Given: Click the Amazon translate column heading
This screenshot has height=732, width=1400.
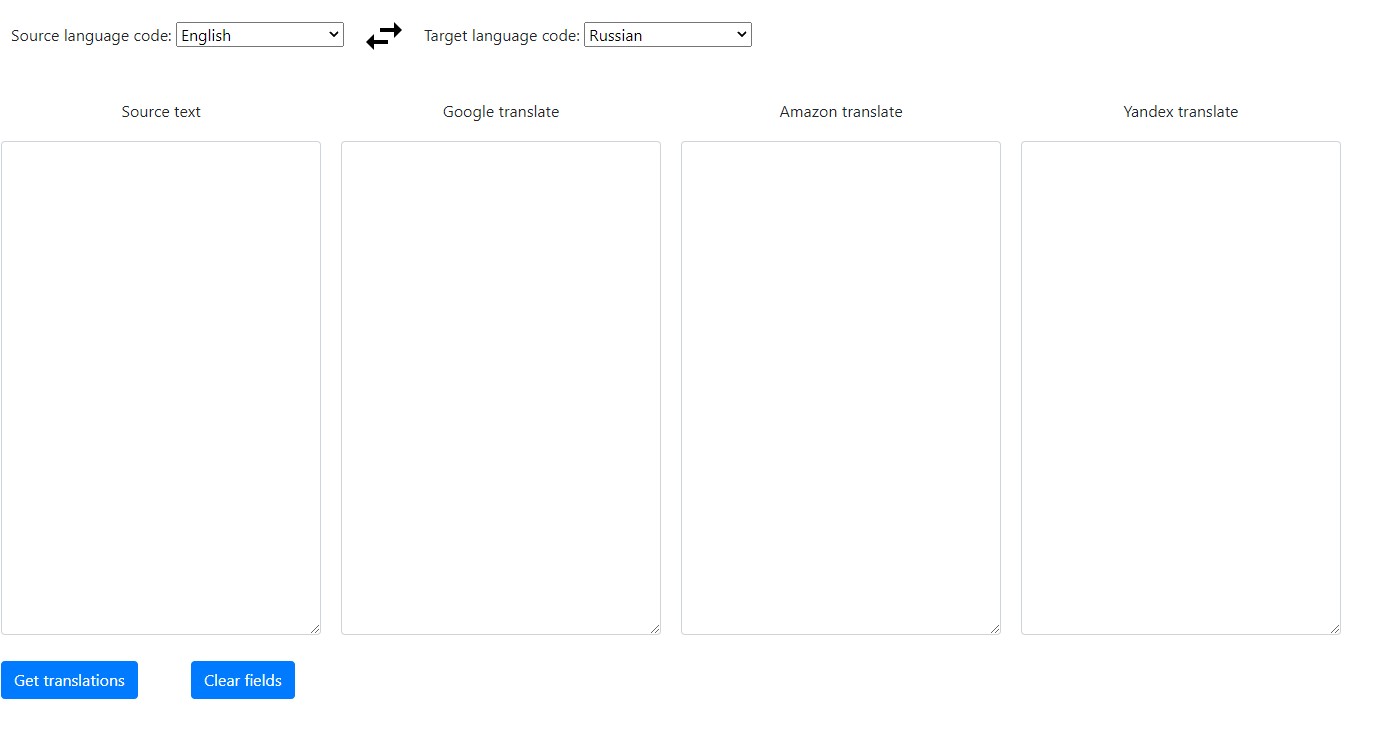Looking at the screenshot, I should pyautogui.click(x=841, y=112).
